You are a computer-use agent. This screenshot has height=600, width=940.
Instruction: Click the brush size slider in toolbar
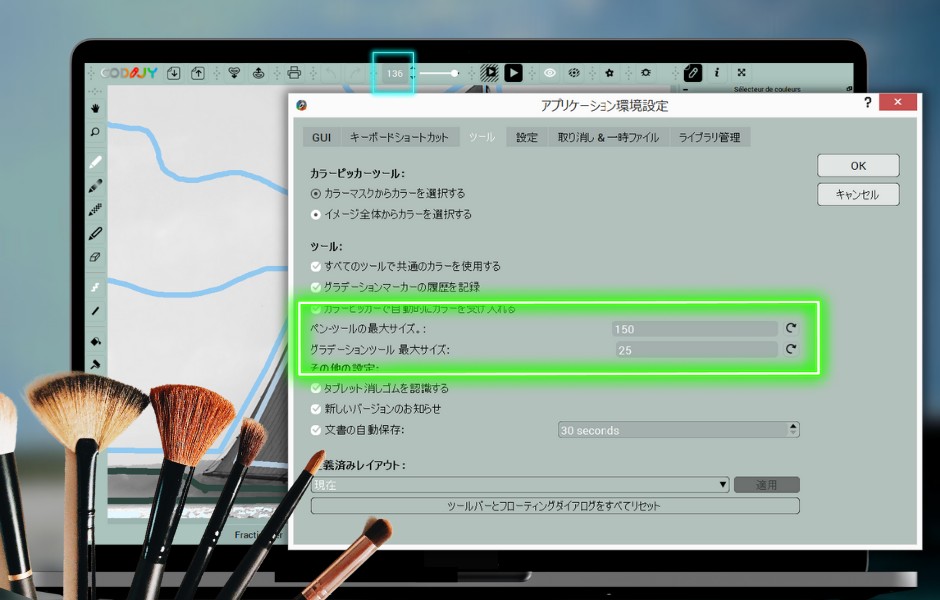[440, 73]
